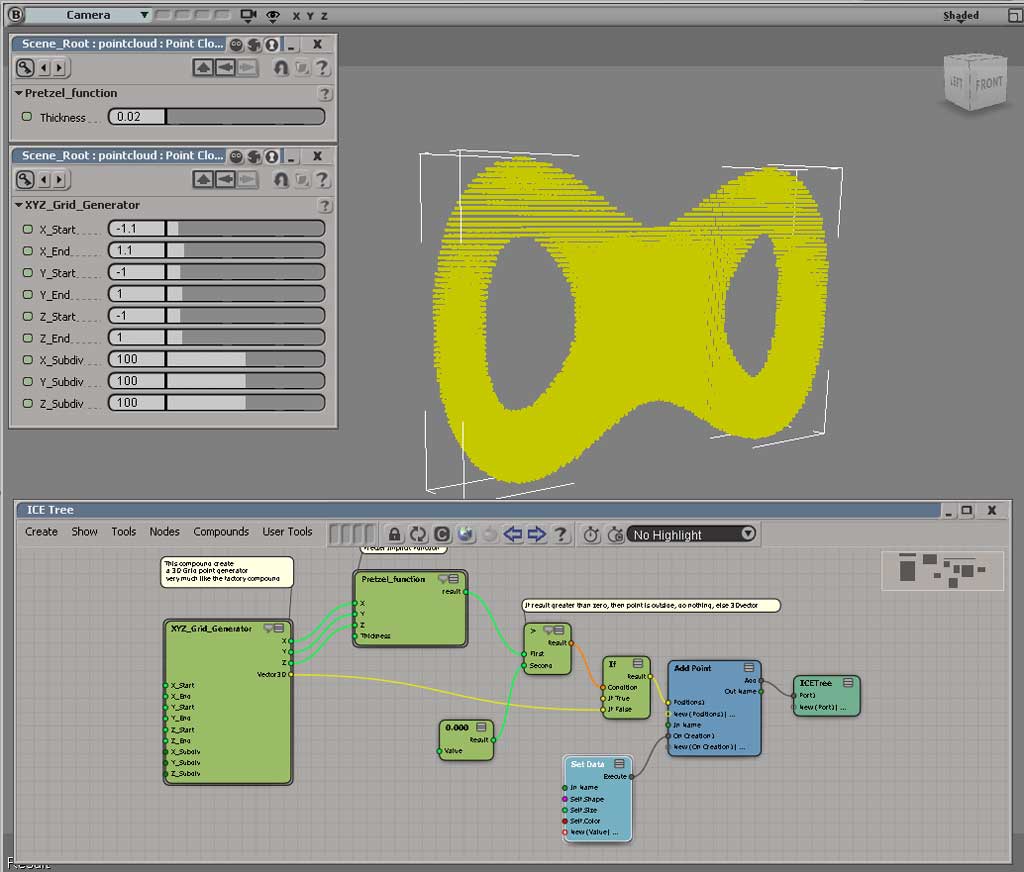Collapse the XYZ_Grid_Generator section

click(19, 205)
